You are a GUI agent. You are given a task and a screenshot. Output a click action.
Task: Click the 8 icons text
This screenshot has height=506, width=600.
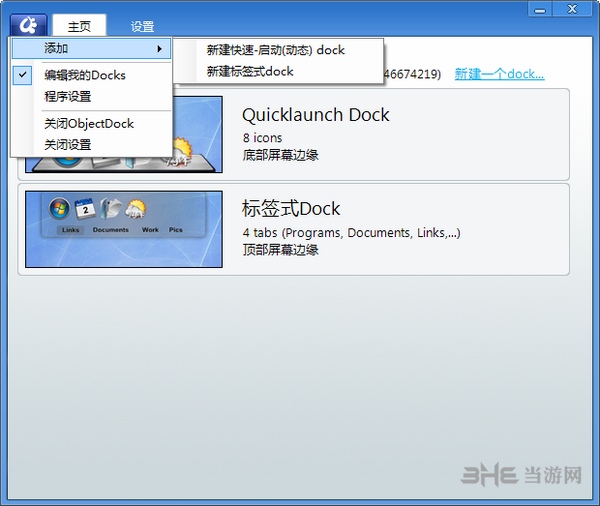(262, 137)
